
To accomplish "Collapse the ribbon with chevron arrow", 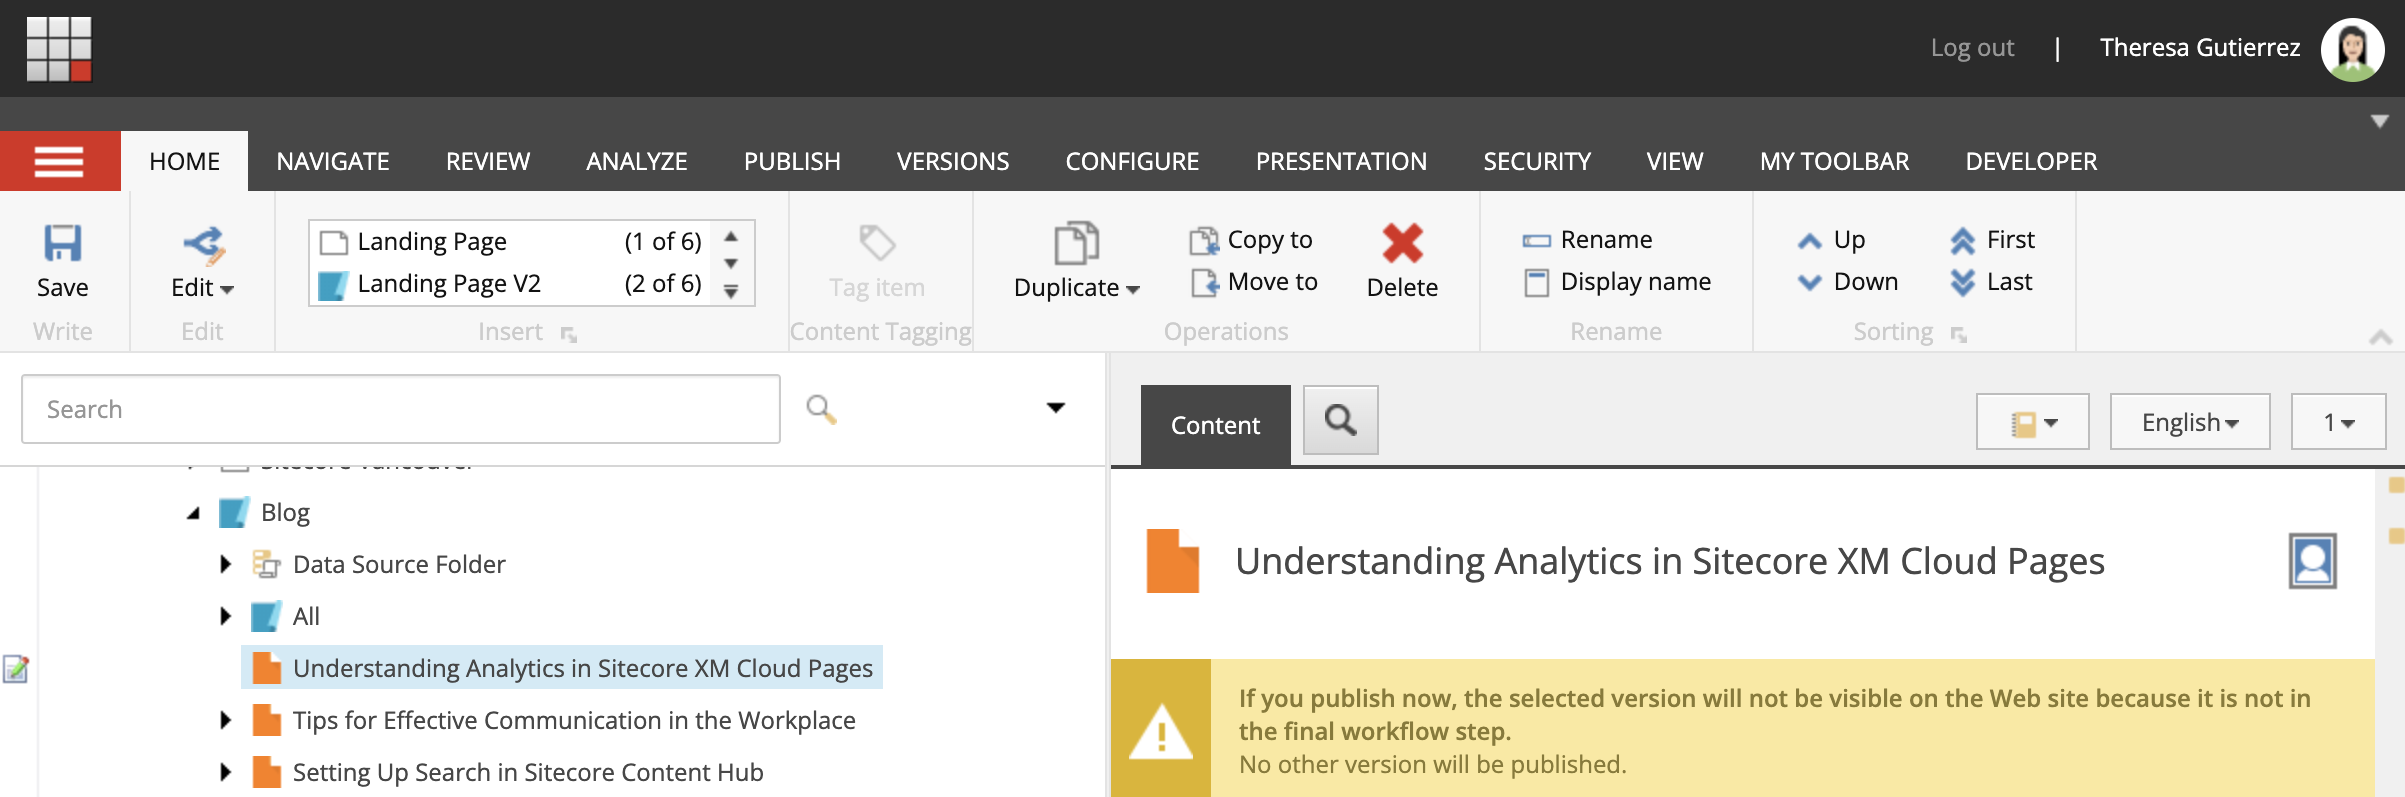I will 2380,338.
